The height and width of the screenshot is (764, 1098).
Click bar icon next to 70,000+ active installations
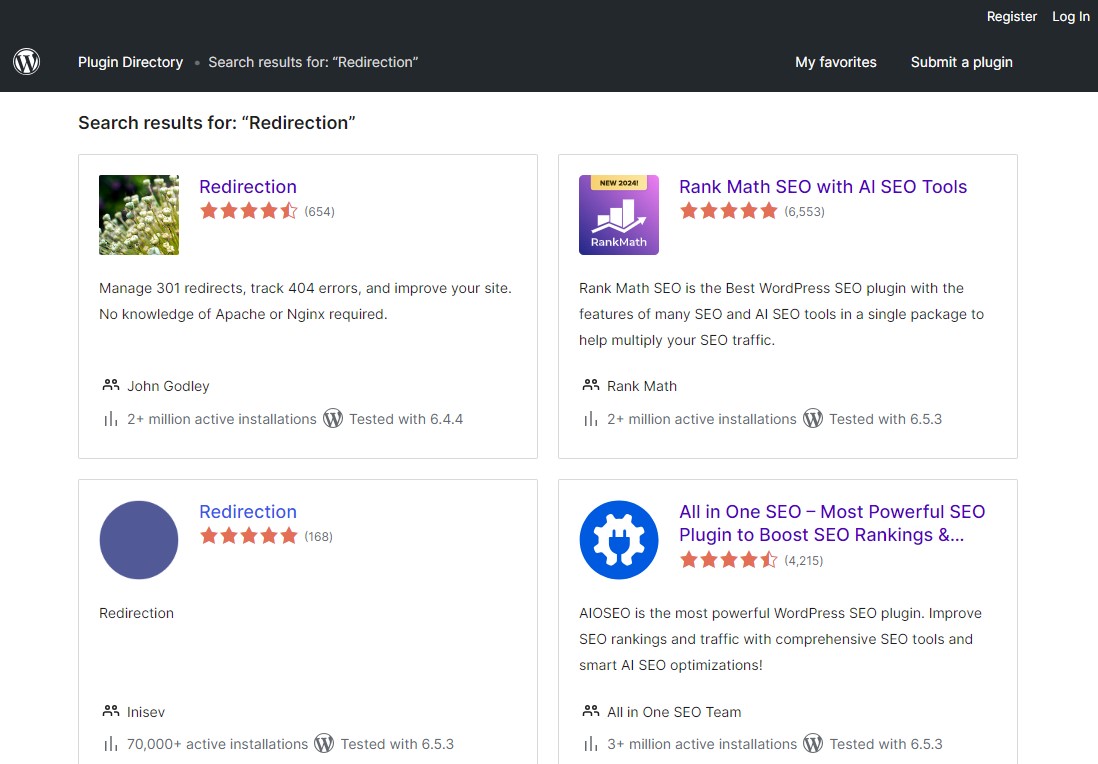(111, 744)
